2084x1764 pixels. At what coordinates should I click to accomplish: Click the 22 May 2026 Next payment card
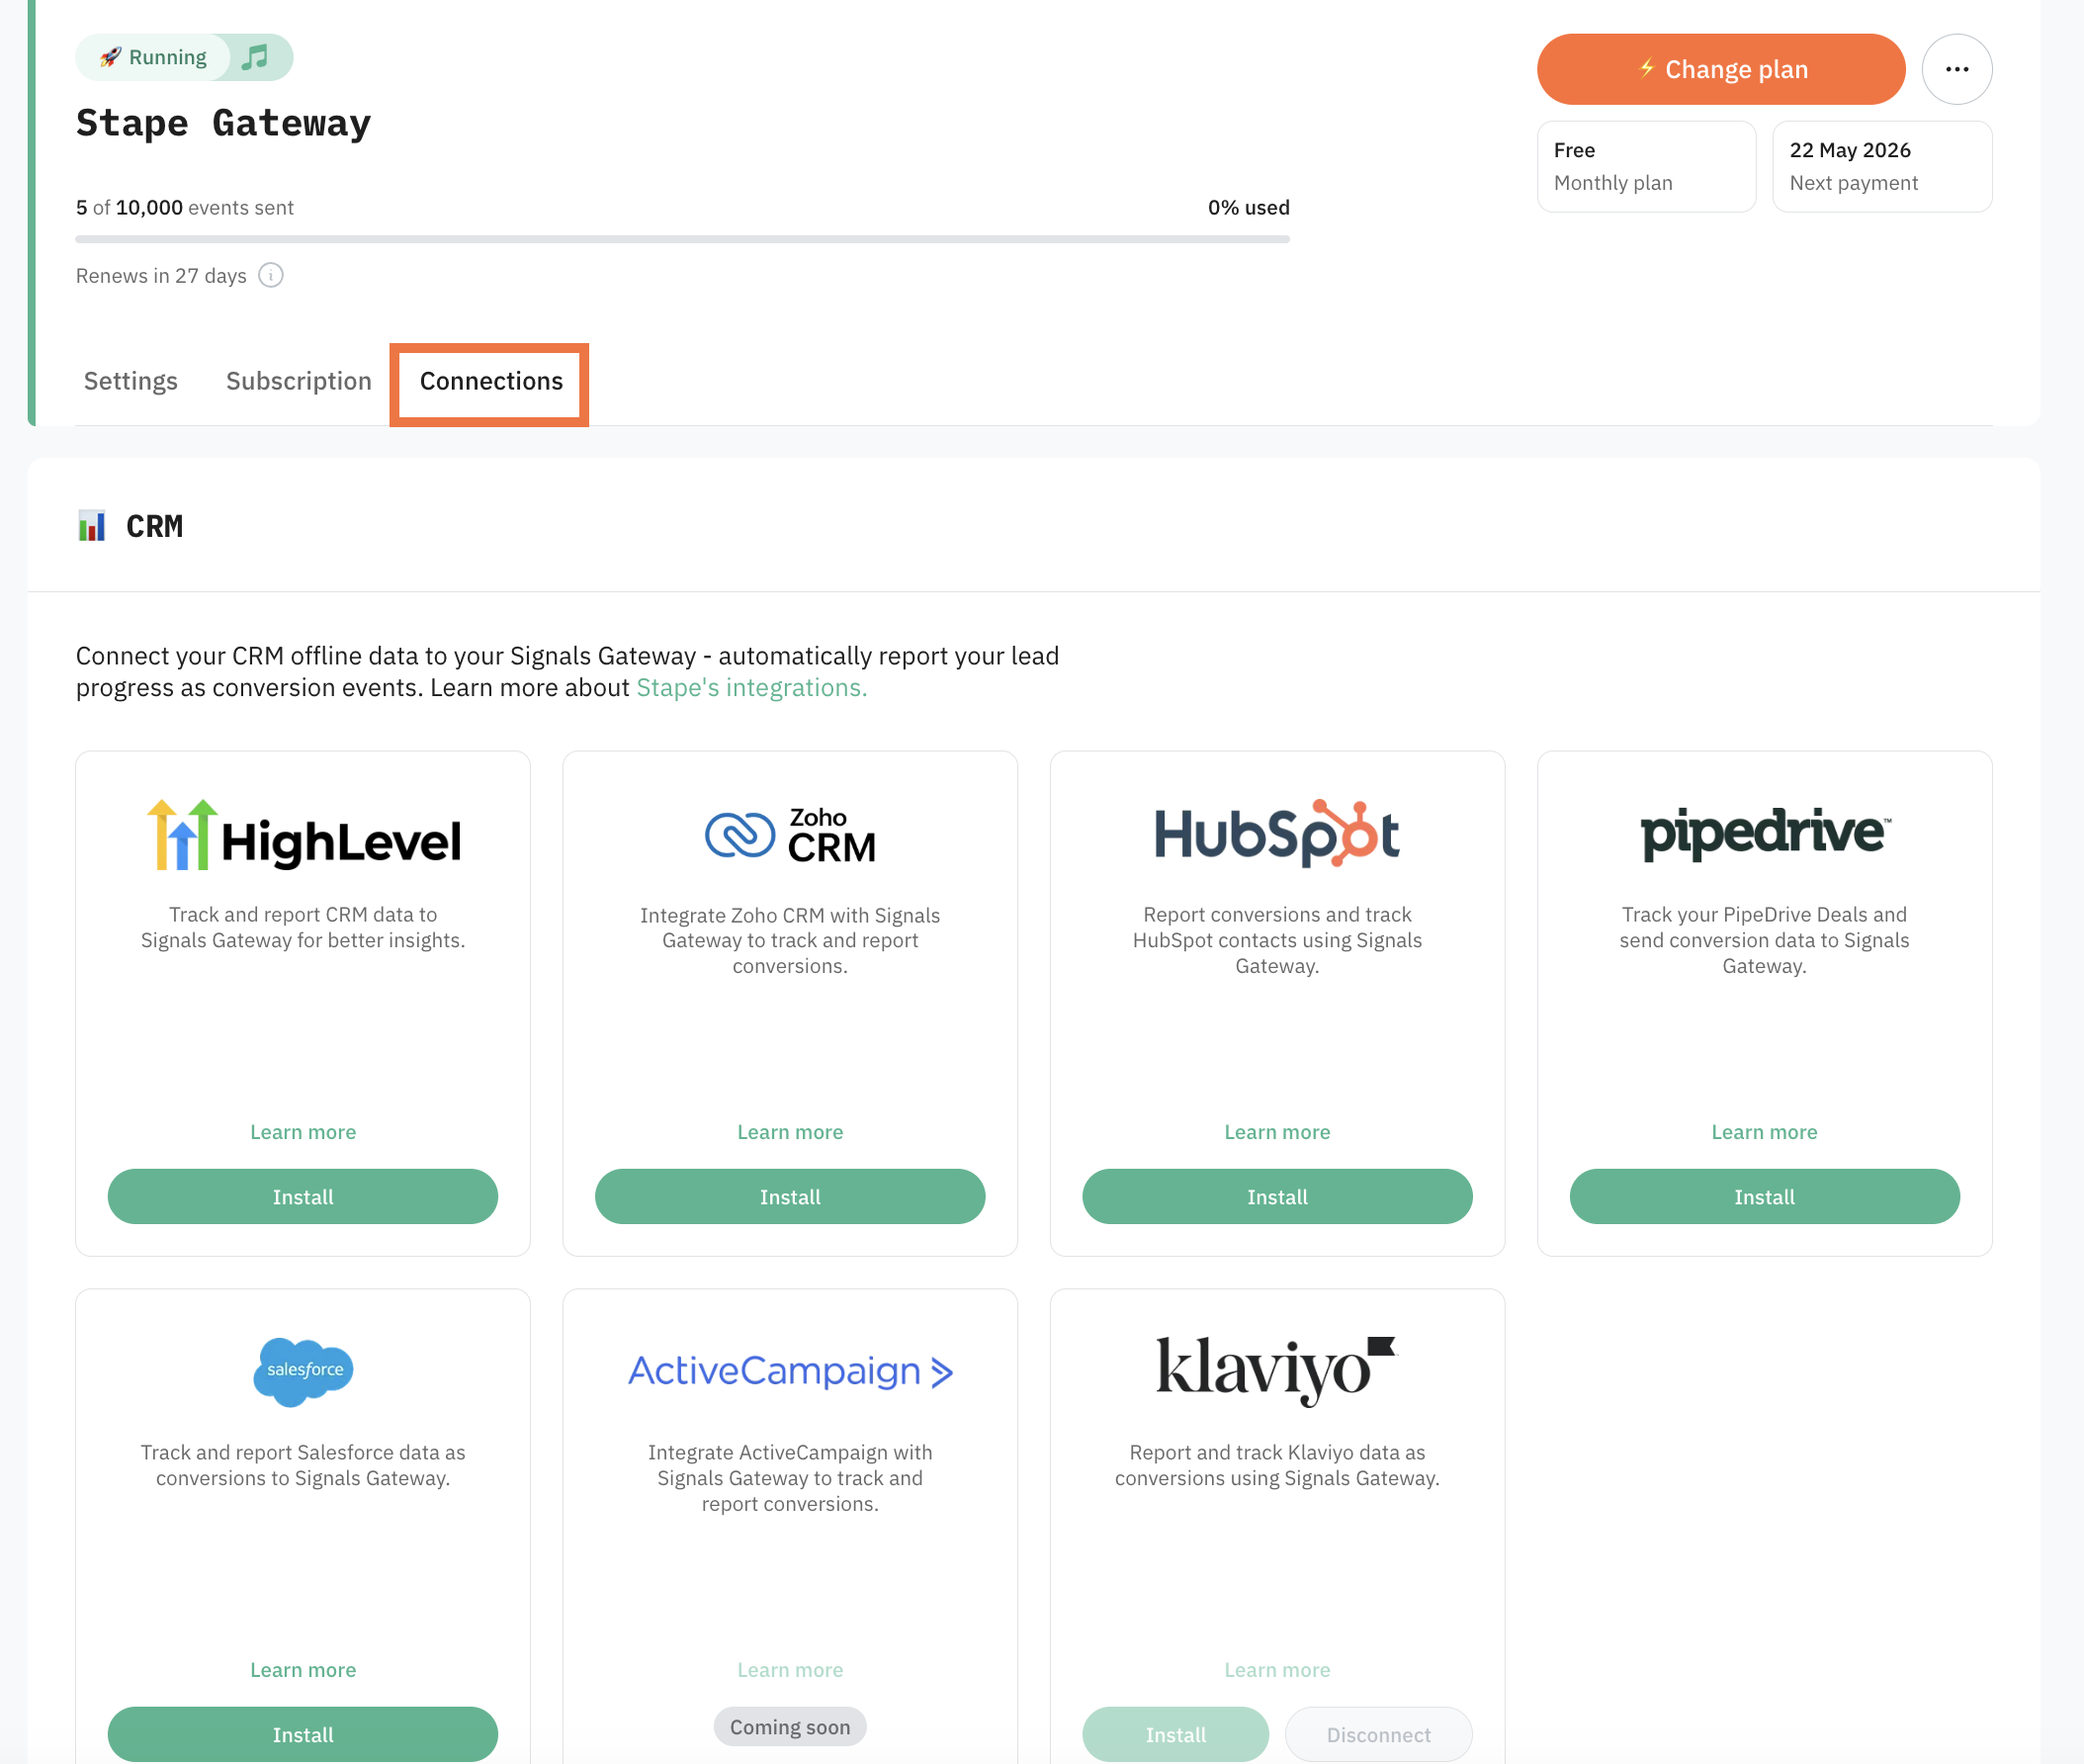tap(1882, 166)
